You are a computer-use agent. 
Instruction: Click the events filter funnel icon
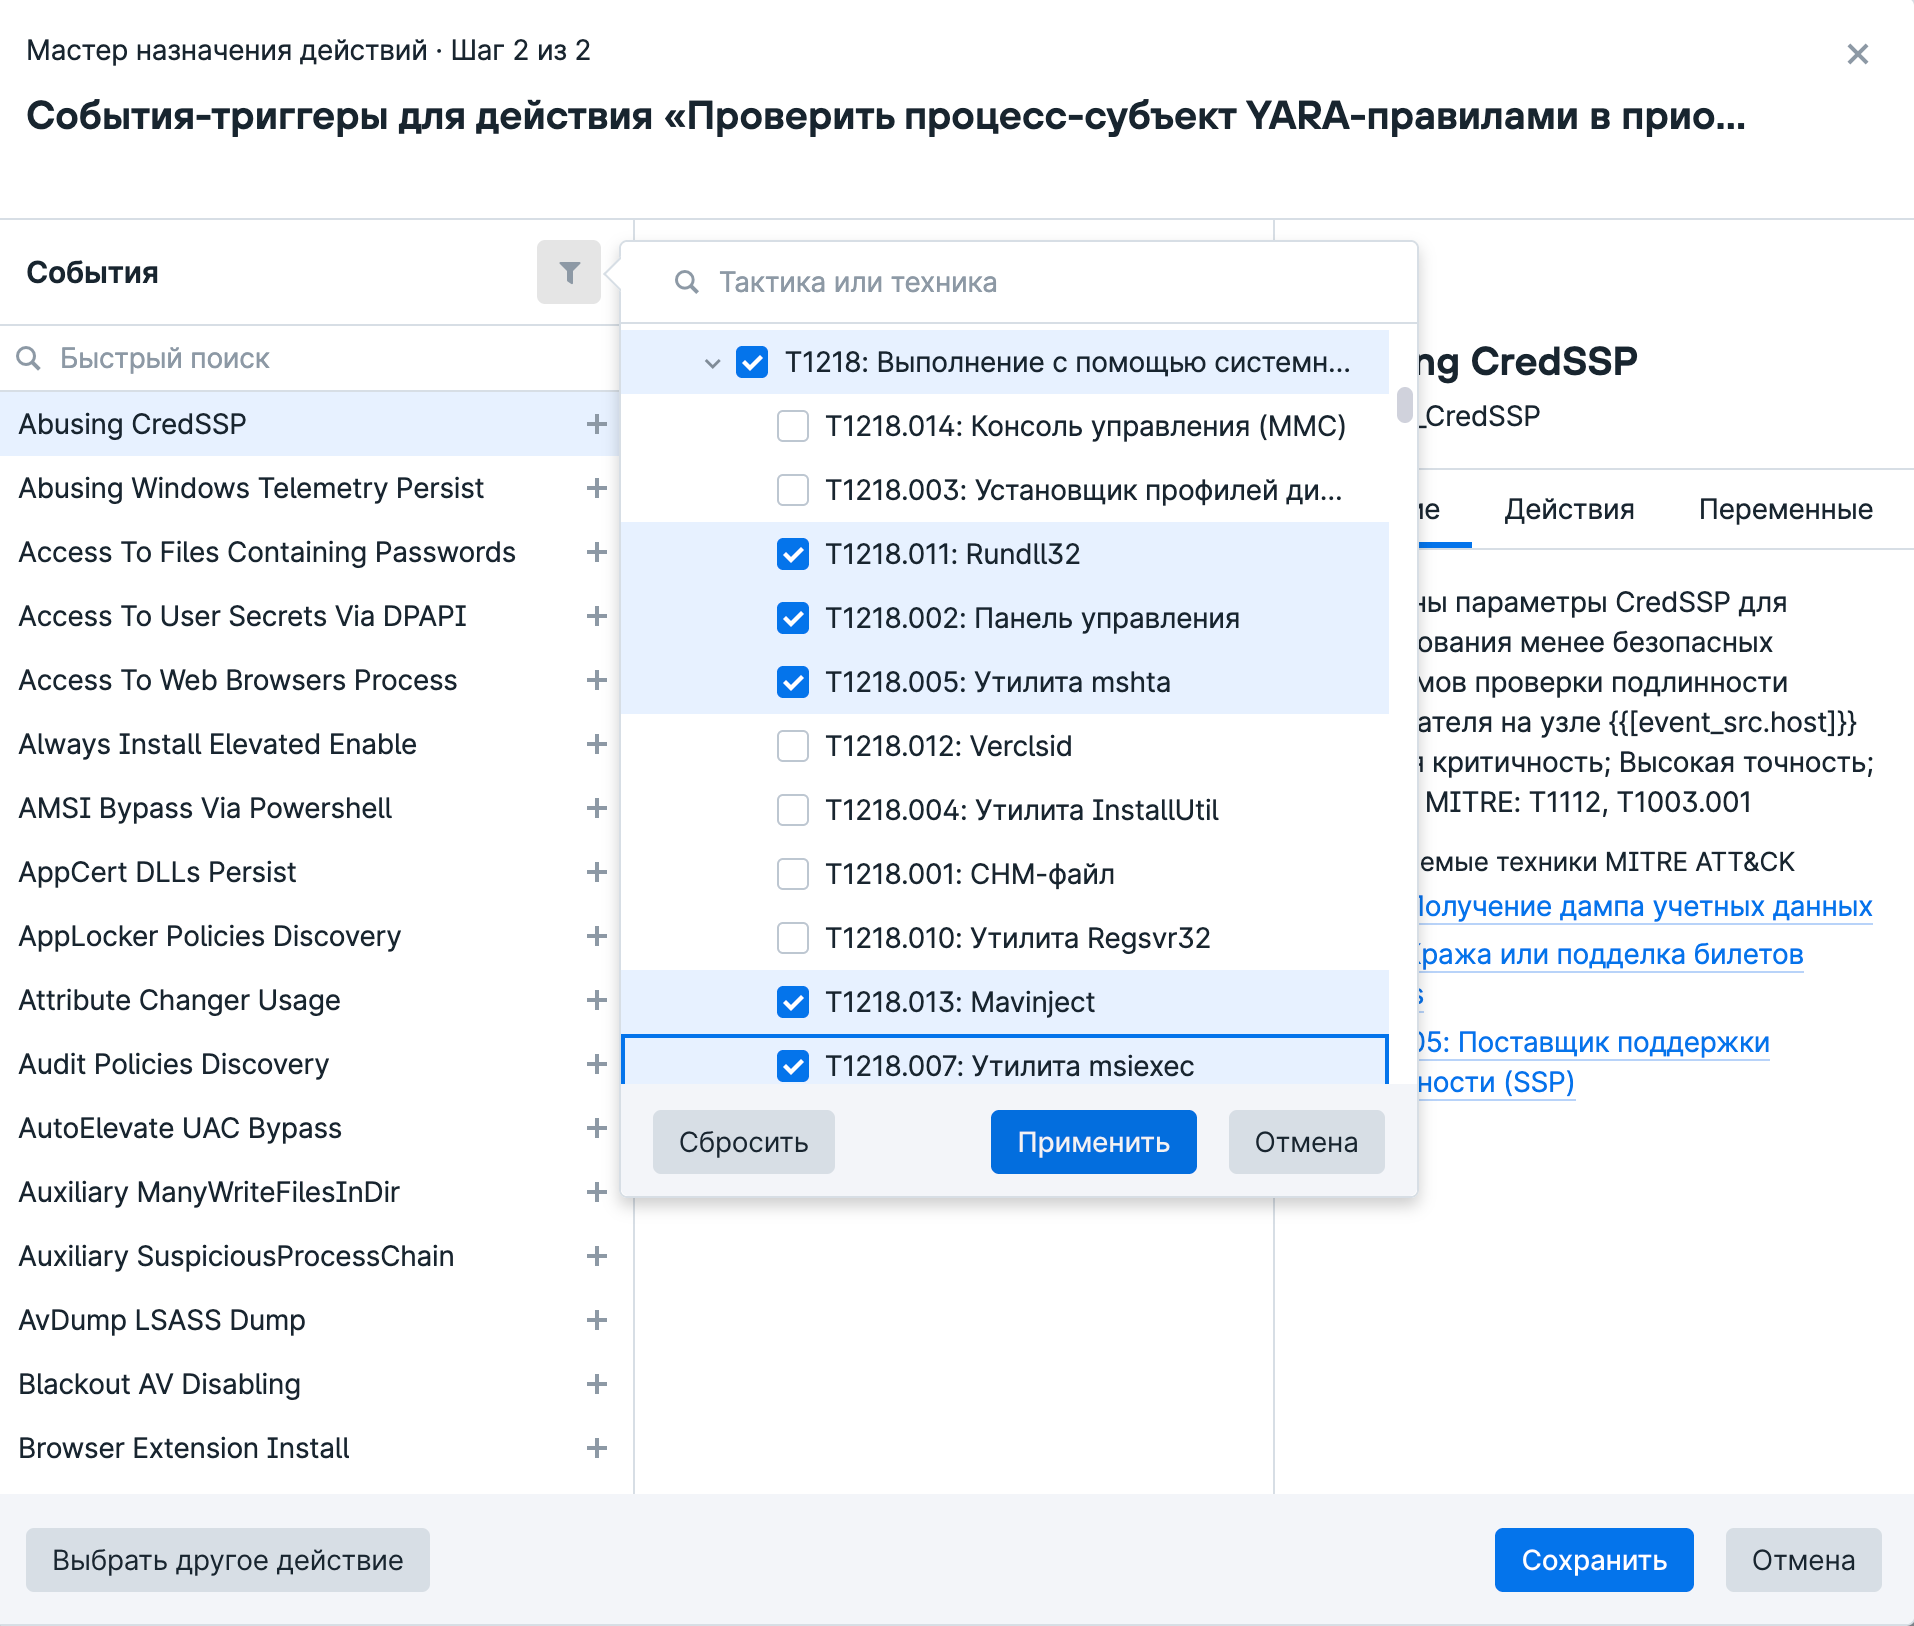(569, 272)
